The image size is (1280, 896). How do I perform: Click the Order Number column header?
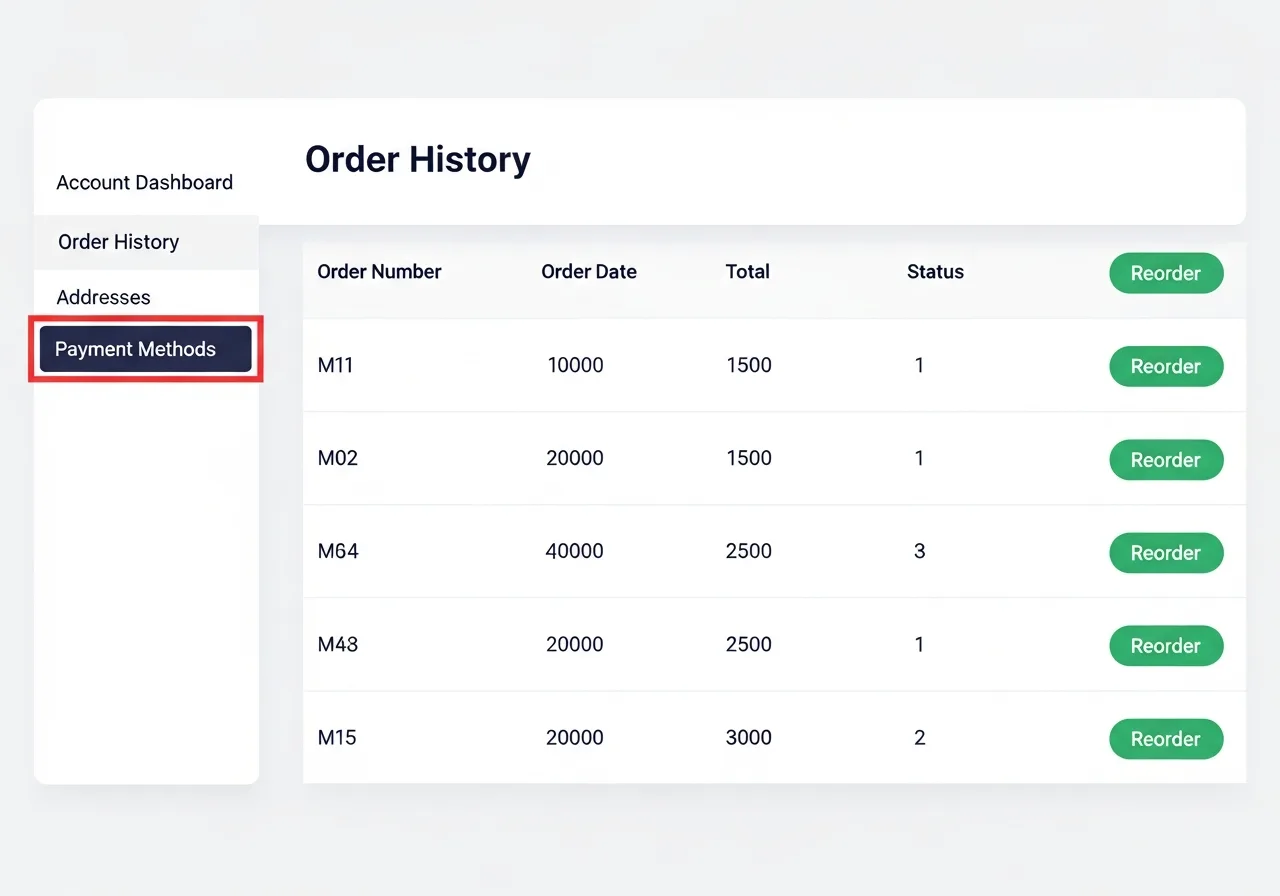point(379,272)
